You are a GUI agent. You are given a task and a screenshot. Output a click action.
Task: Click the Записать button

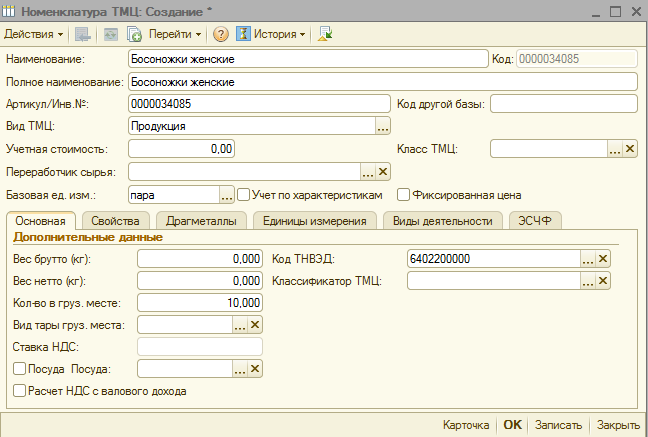[x=558, y=424]
